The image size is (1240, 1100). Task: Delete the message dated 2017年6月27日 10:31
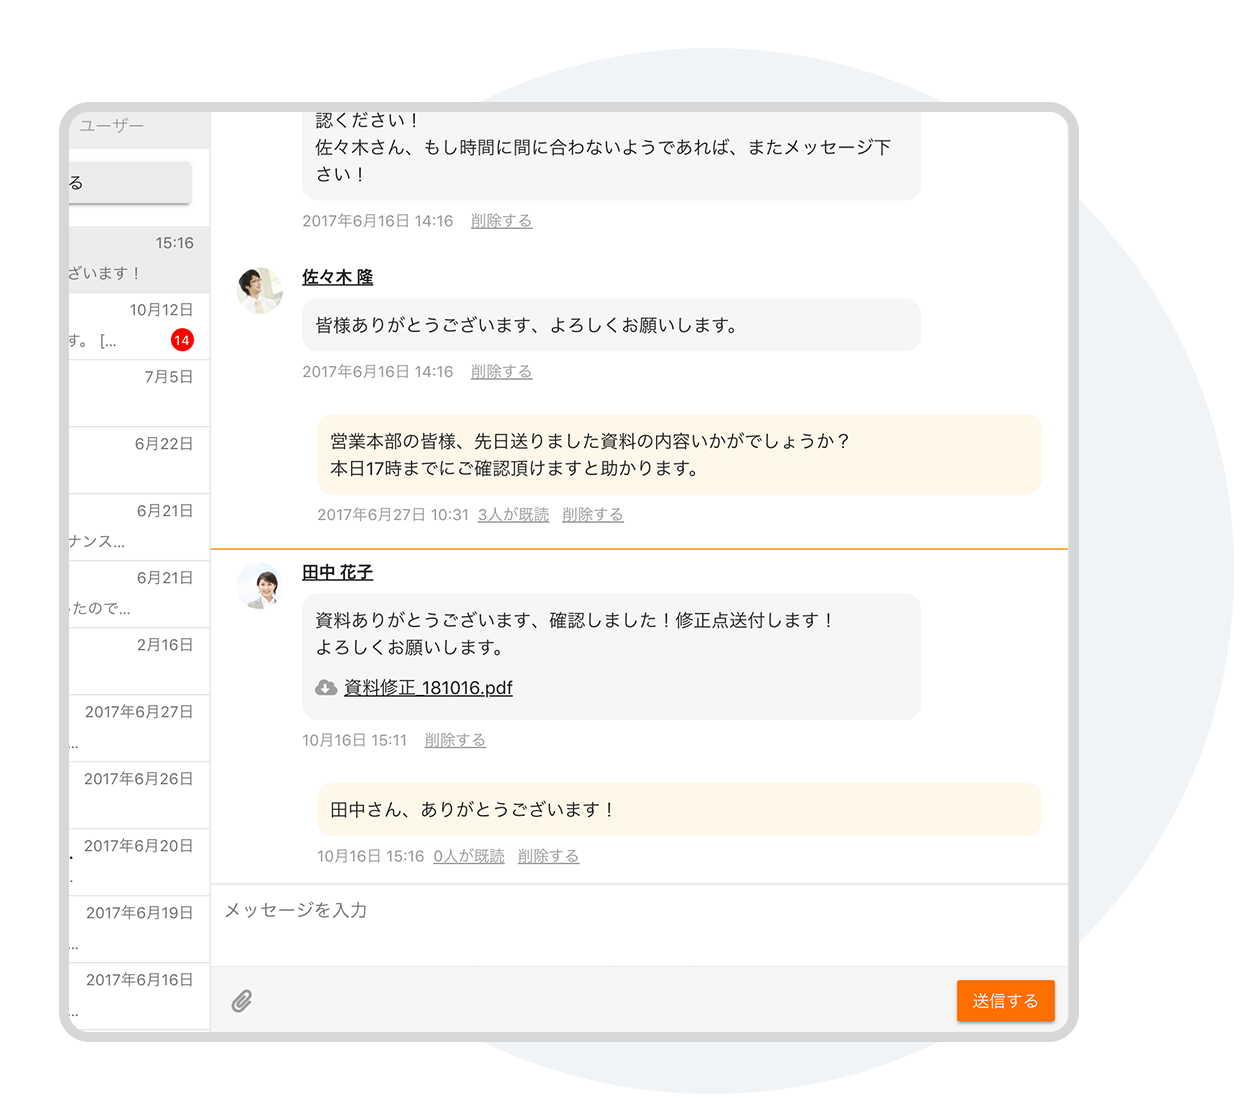pos(592,515)
